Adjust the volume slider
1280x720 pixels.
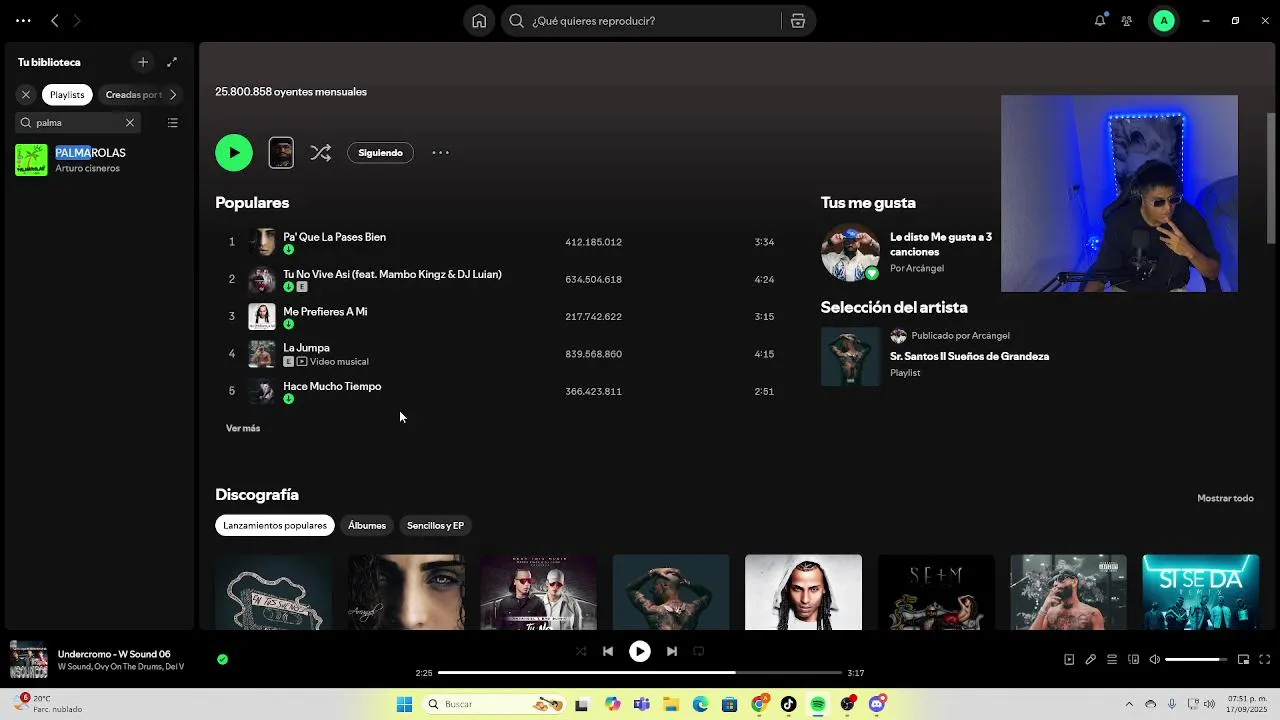[x=1197, y=659]
